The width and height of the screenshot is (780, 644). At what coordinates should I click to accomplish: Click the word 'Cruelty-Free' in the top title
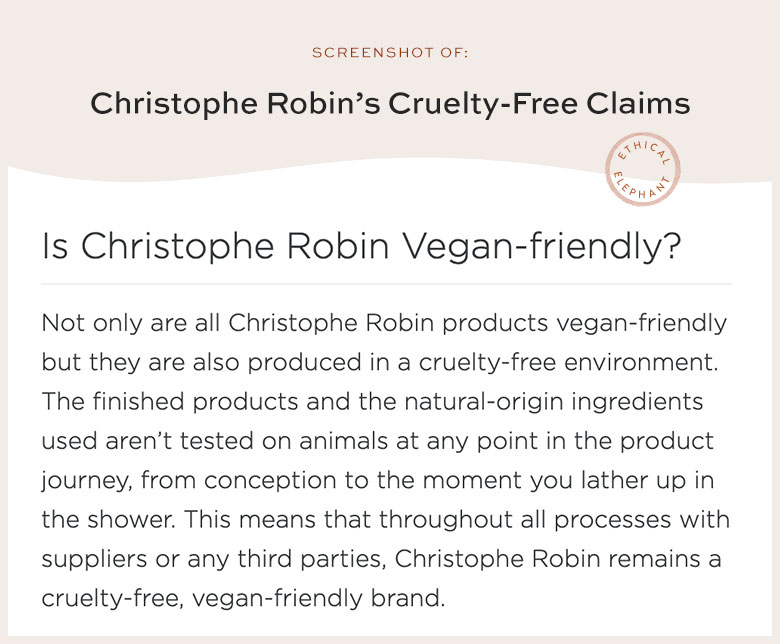coord(483,104)
